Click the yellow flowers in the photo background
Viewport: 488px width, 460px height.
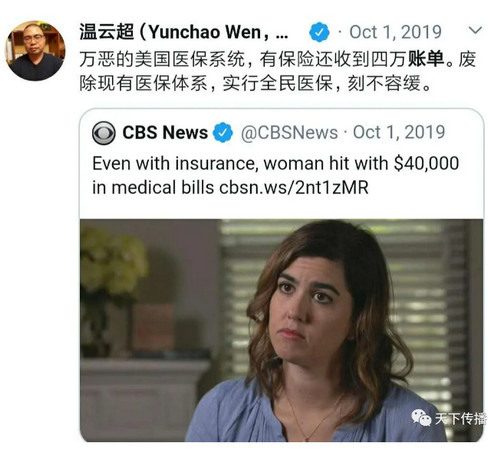point(113,263)
